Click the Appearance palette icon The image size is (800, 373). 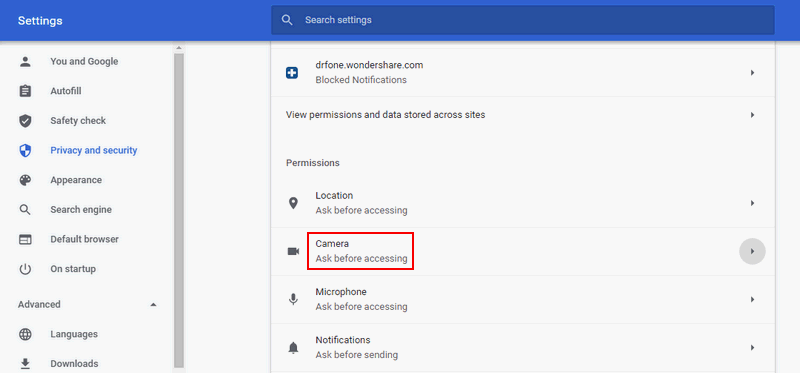coord(25,180)
